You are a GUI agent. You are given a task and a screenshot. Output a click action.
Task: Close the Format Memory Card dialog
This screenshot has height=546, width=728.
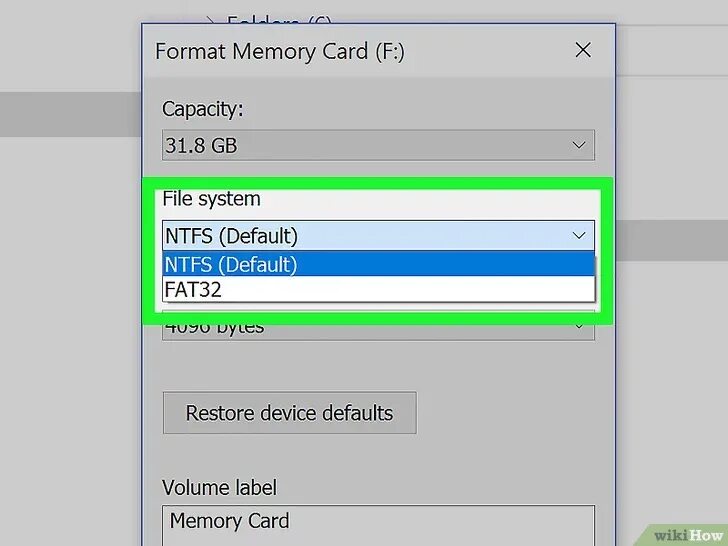point(583,50)
